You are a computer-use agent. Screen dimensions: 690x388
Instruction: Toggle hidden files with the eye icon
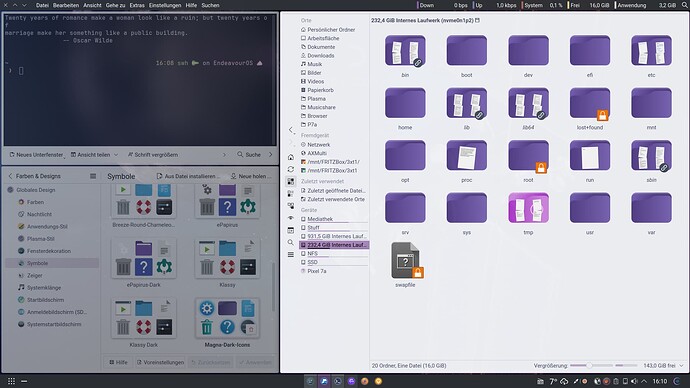tap(290, 218)
